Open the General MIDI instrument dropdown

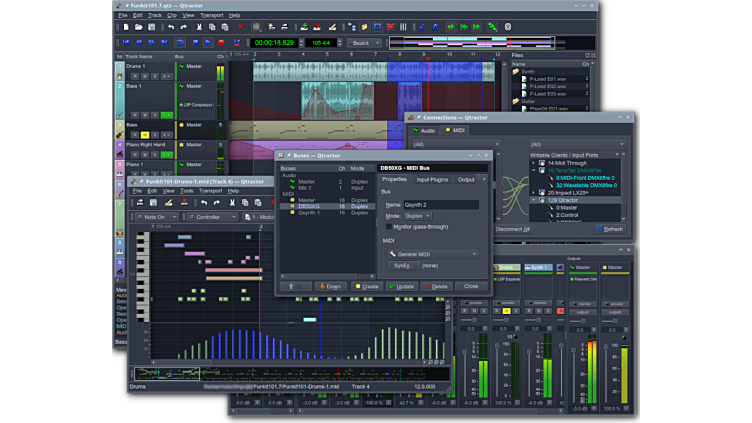(432, 254)
